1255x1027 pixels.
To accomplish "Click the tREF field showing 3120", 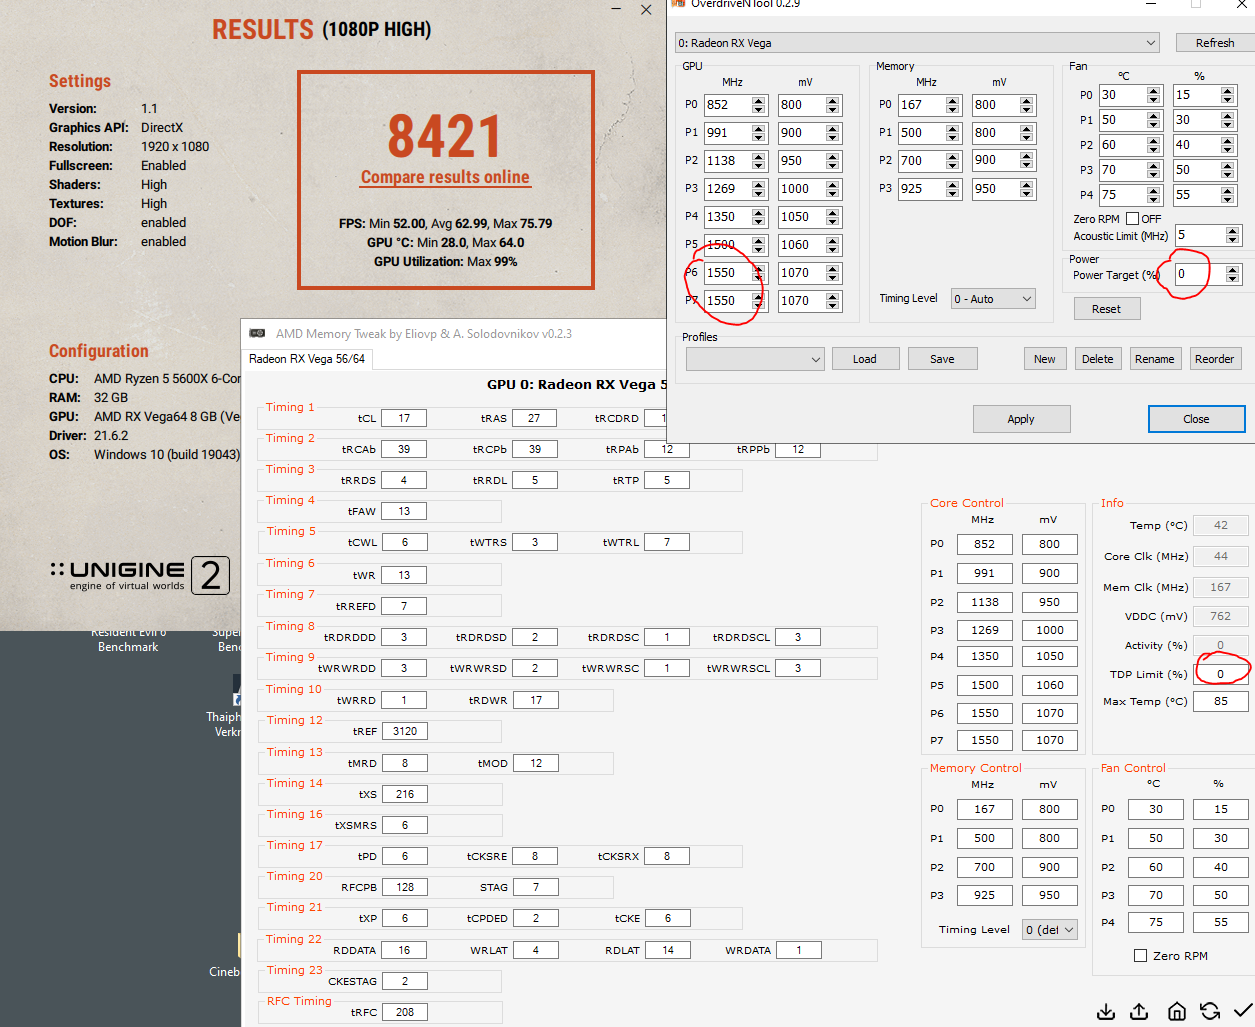I will coord(404,731).
